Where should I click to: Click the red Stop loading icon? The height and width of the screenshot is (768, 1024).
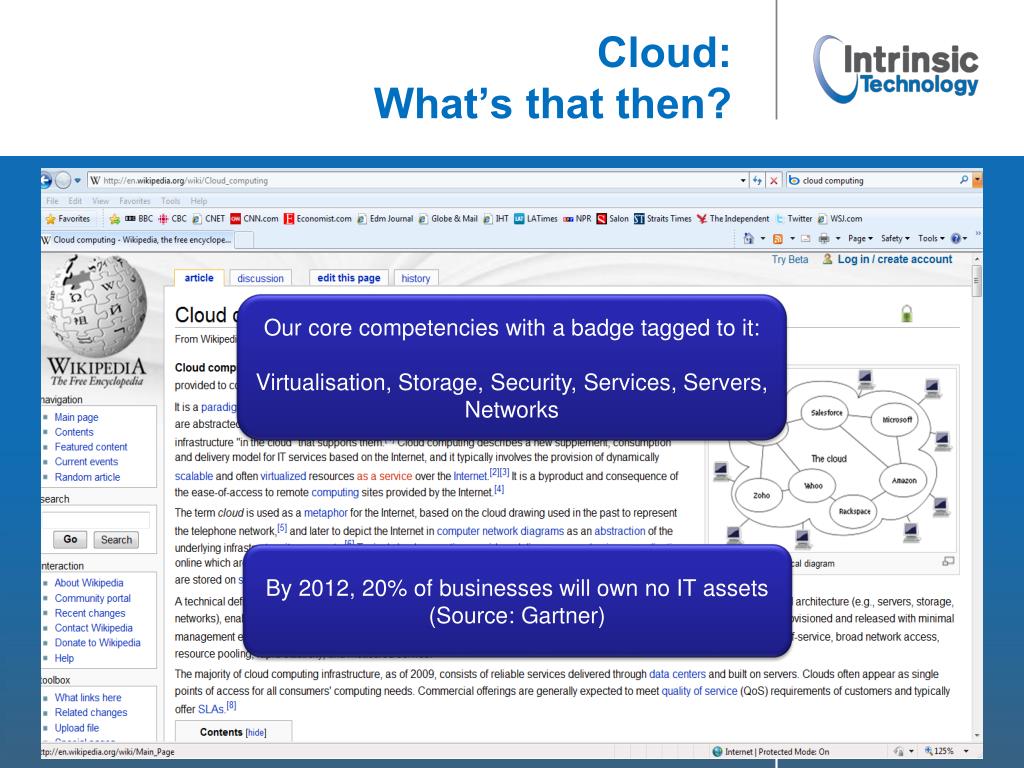click(773, 180)
